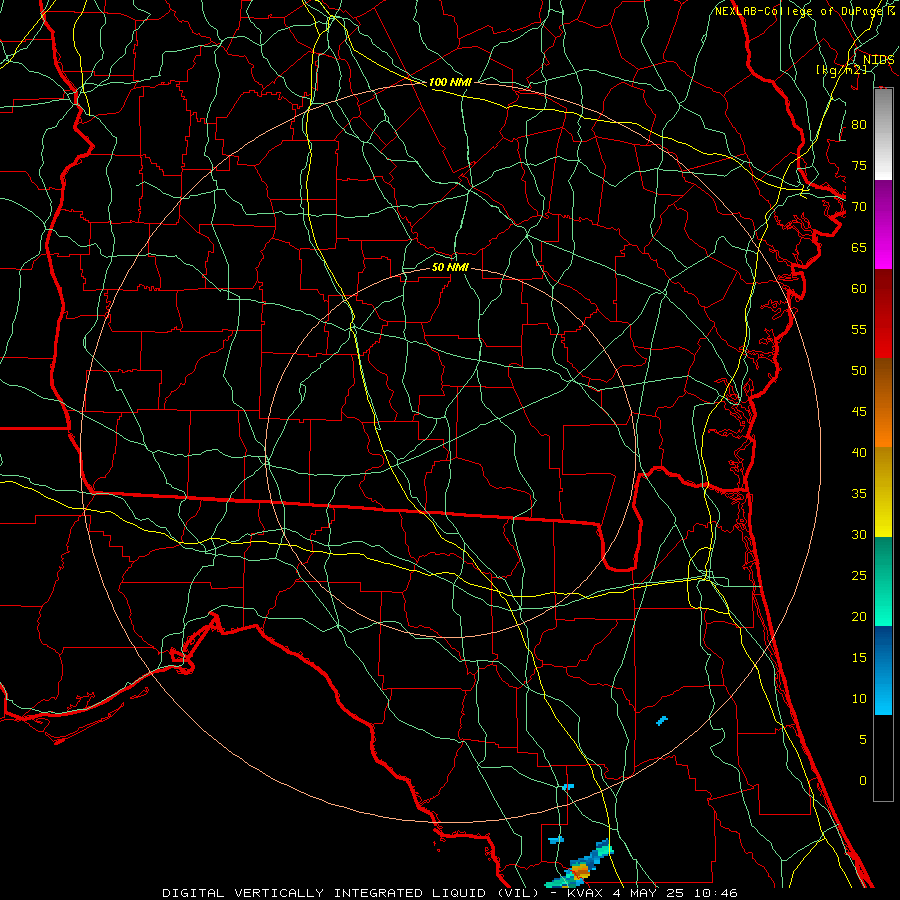Click the 45 value on the color scale
Viewport: 900px width, 900px height.
(859, 412)
